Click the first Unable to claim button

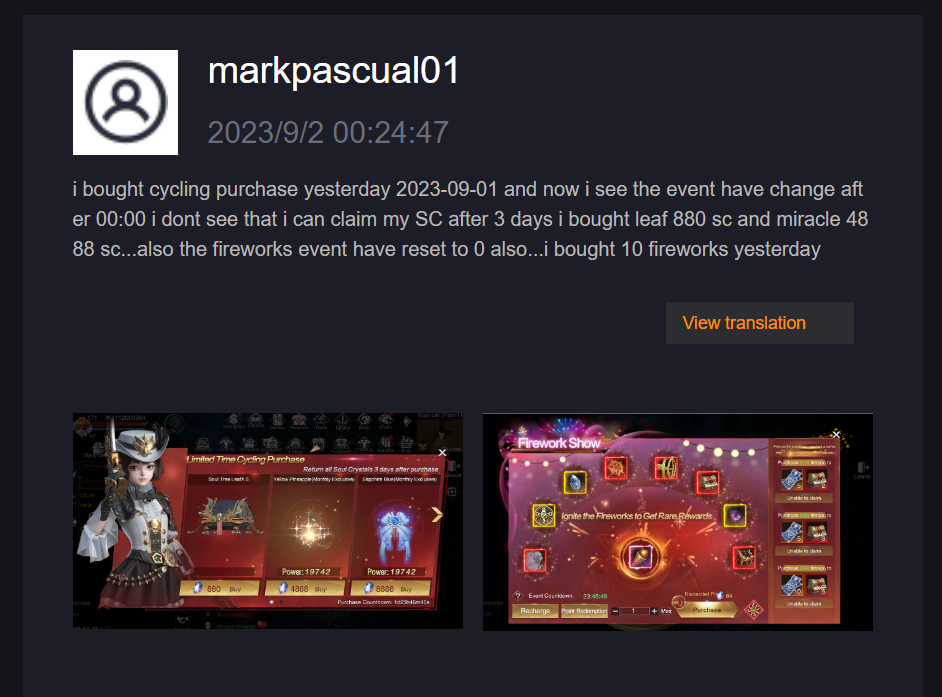tap(804, 498)
